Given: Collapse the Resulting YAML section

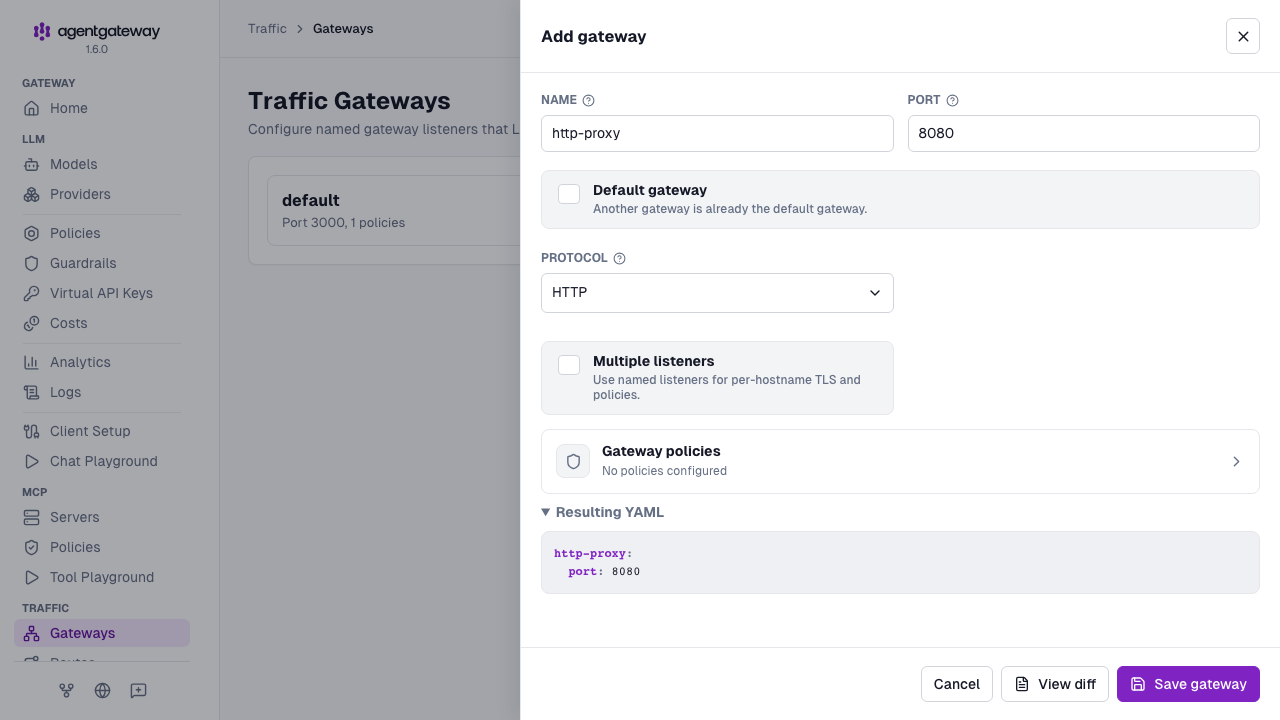Looking at the screenshot, I should coord(603,512).
